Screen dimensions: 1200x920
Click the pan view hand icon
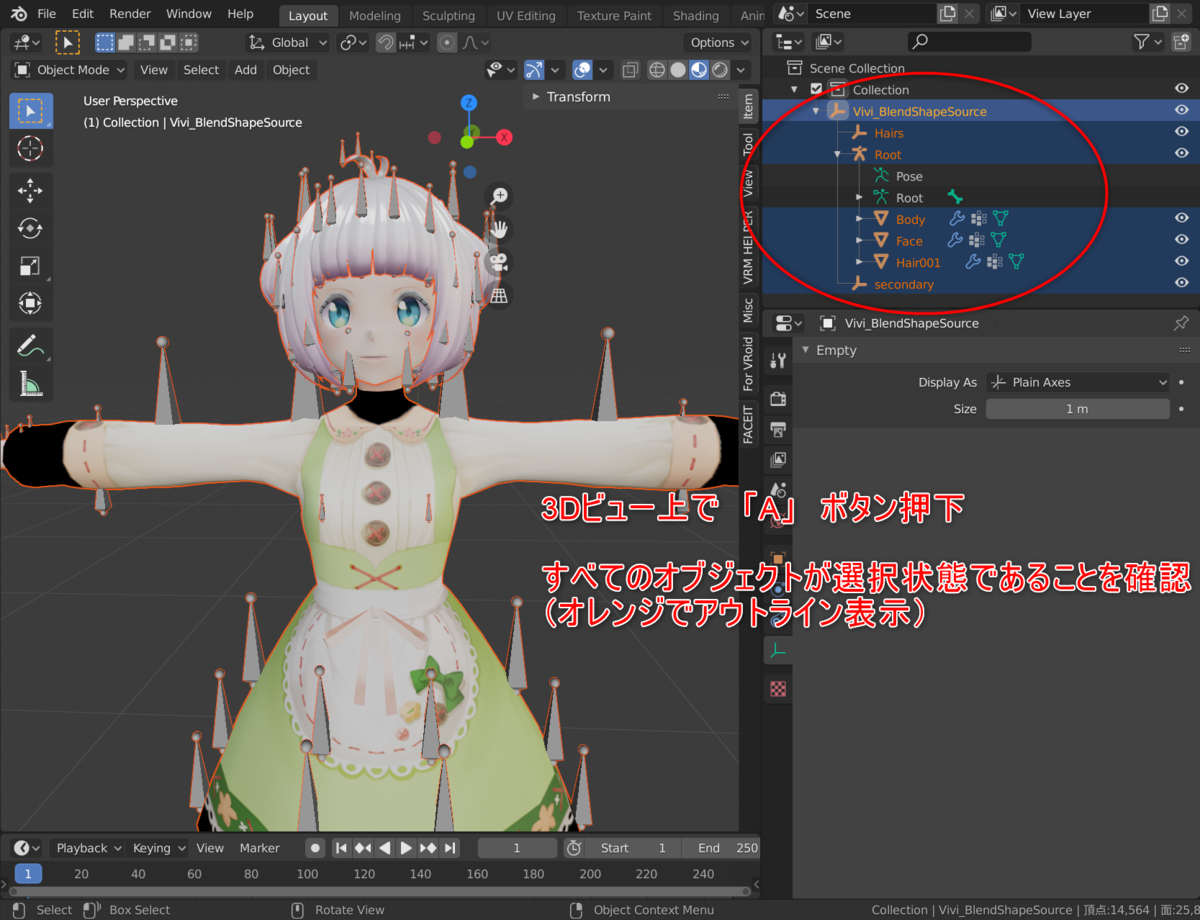coord(499,229)
